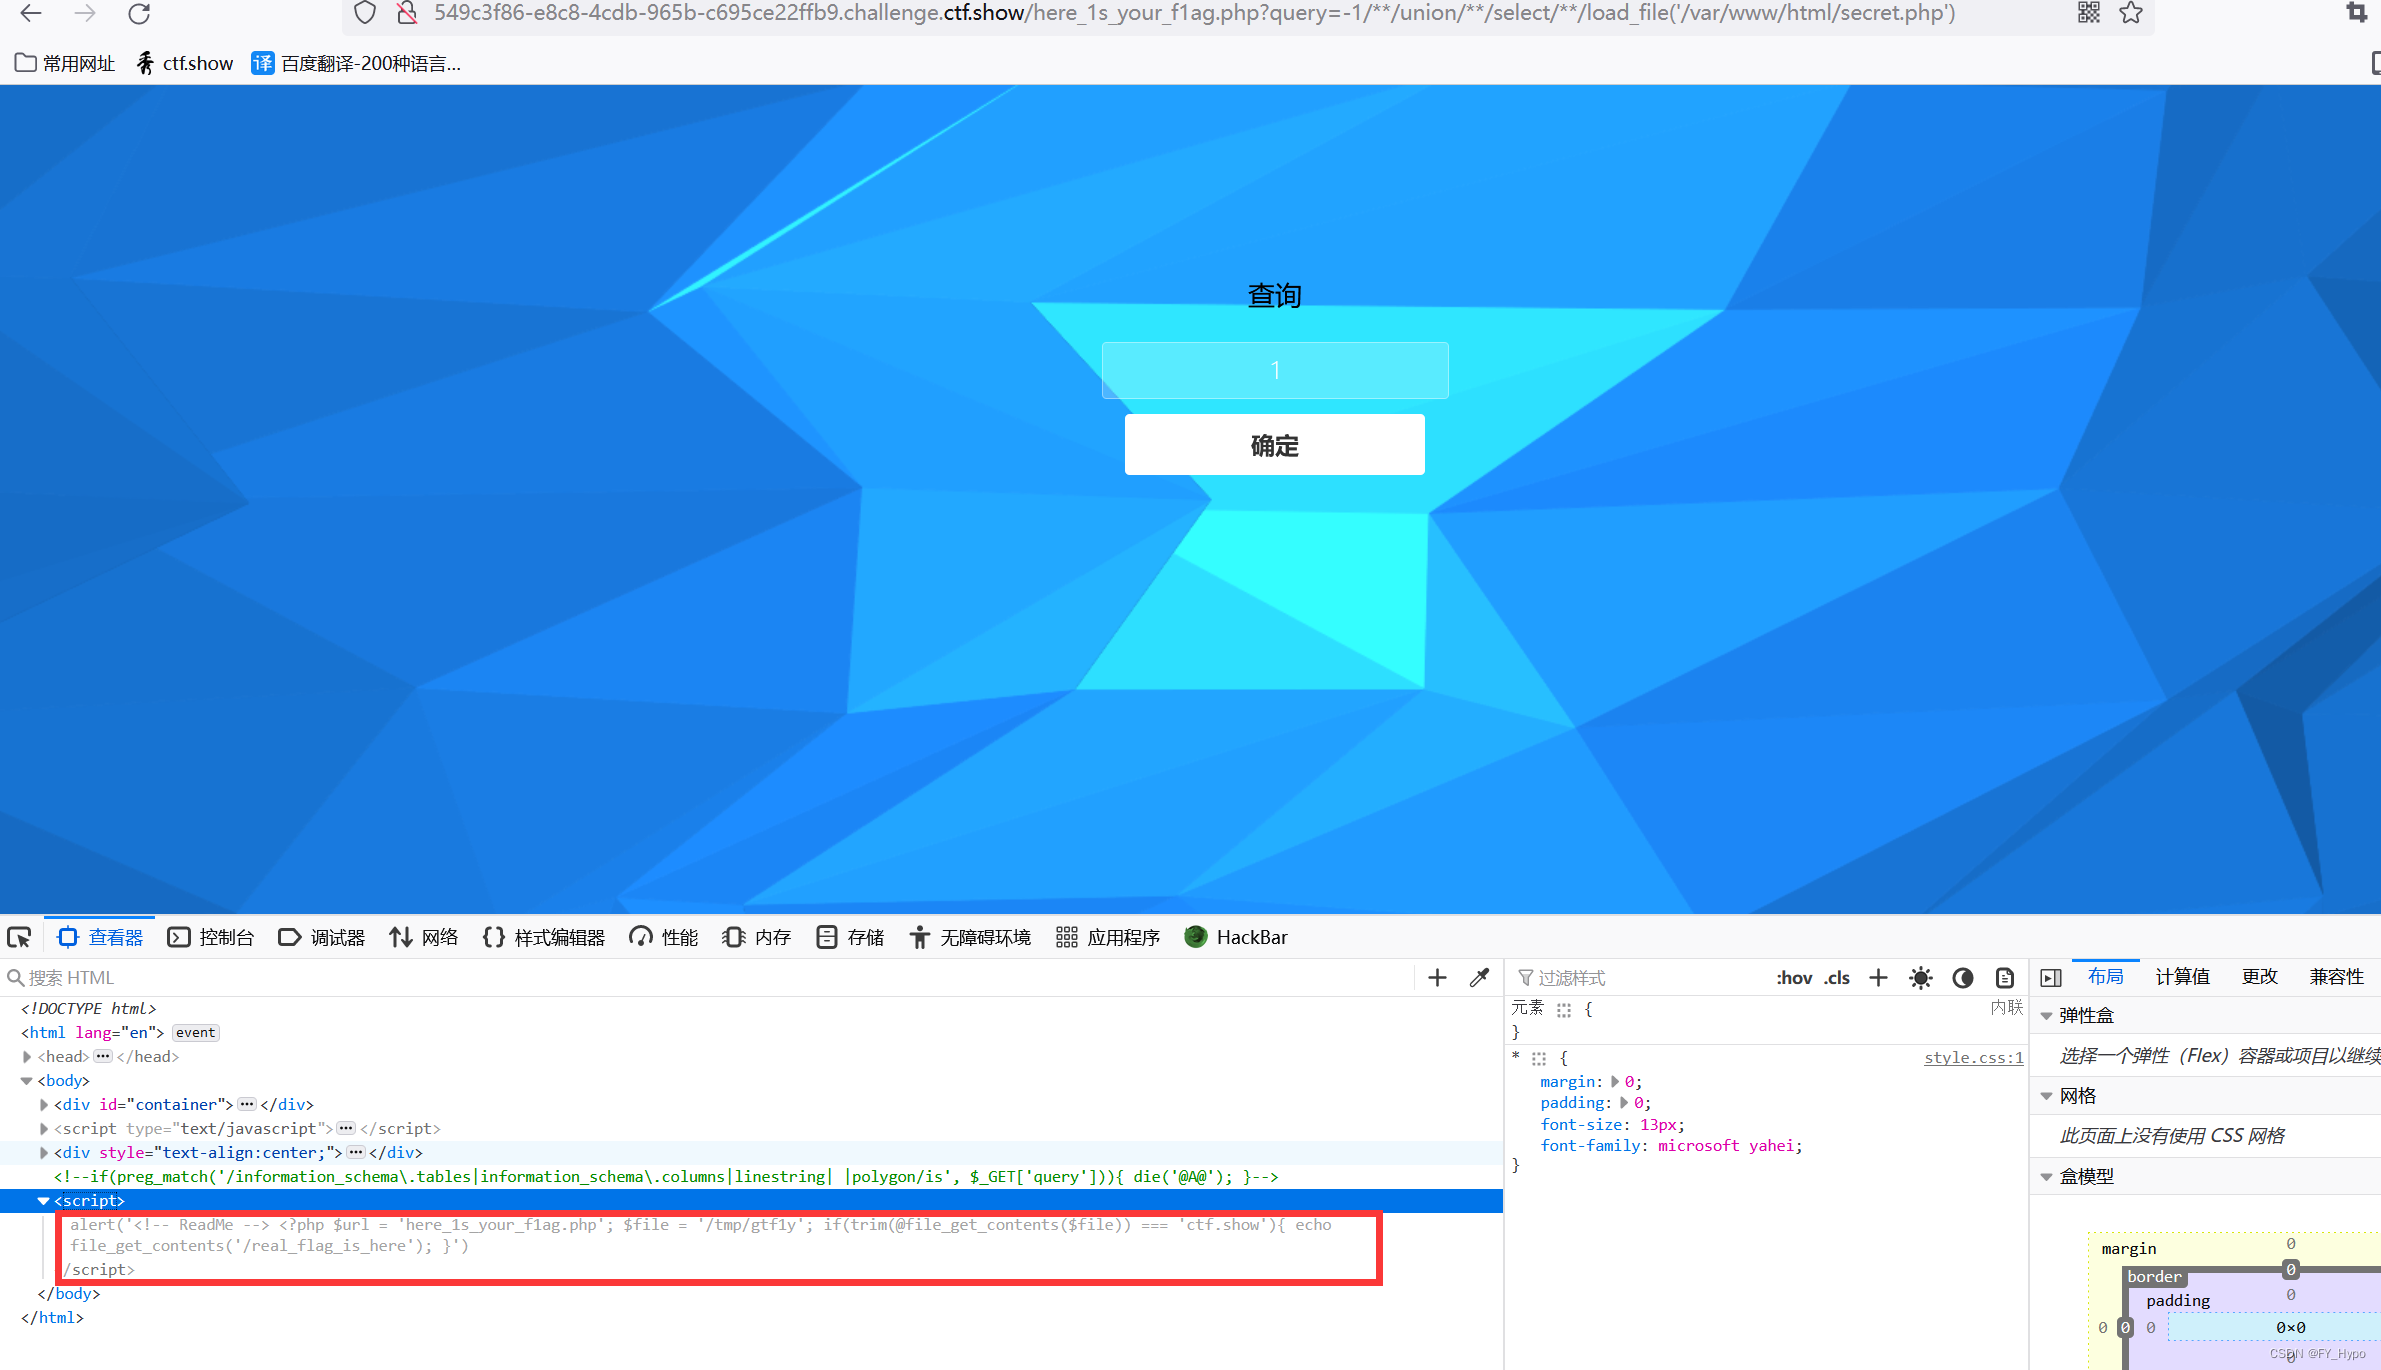Image resolution: width=2381 pixels, height=1370 pixels.
Task: Click the font-family microsoft yahei value
Action: pos(1727,1146)
